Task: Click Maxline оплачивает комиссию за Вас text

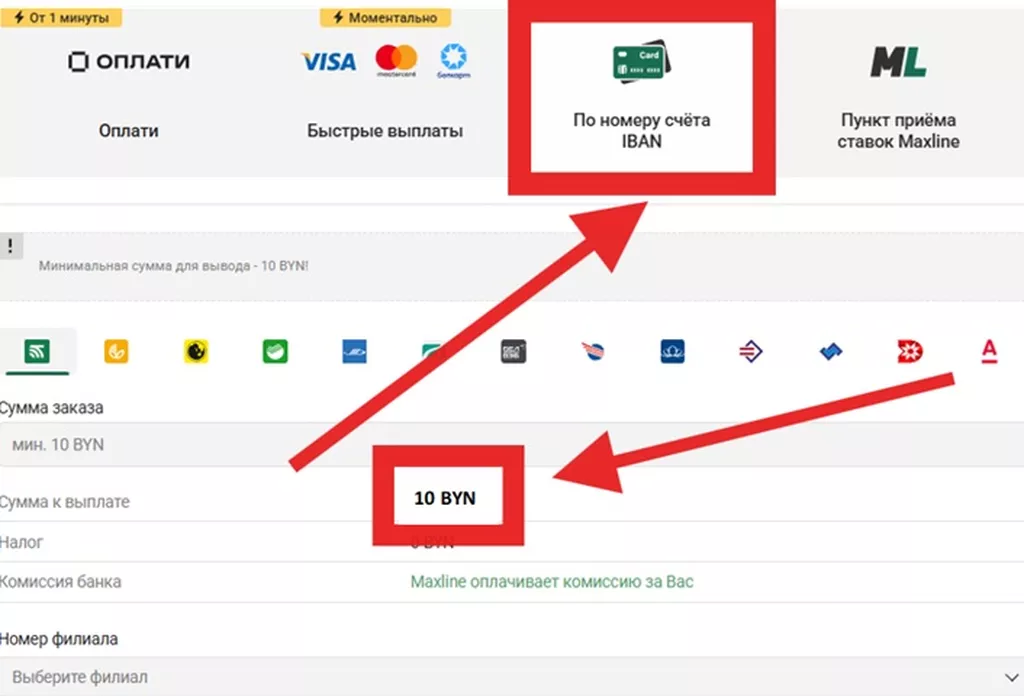Action: pos(552,582)
